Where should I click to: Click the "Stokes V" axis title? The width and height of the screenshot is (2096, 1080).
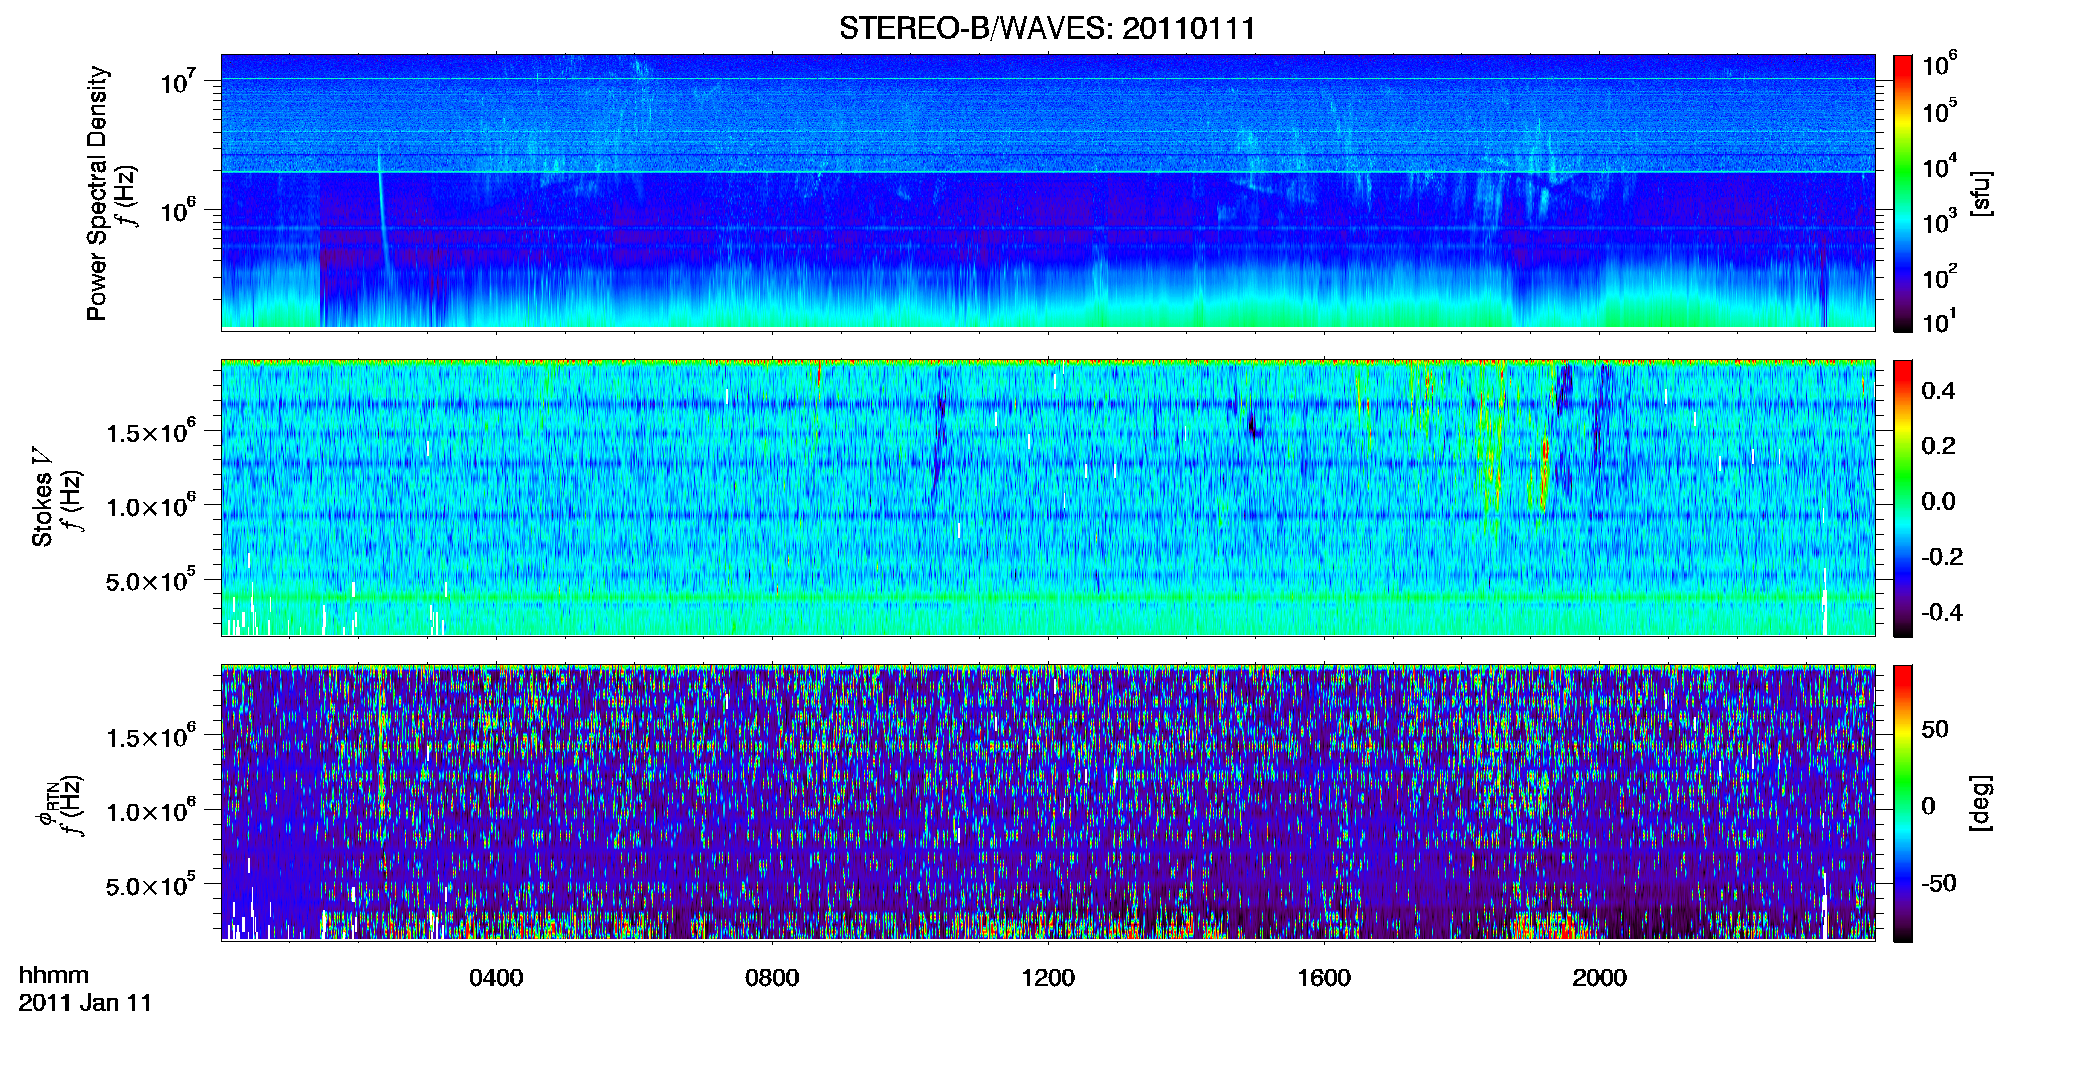[x=42, y=498]
